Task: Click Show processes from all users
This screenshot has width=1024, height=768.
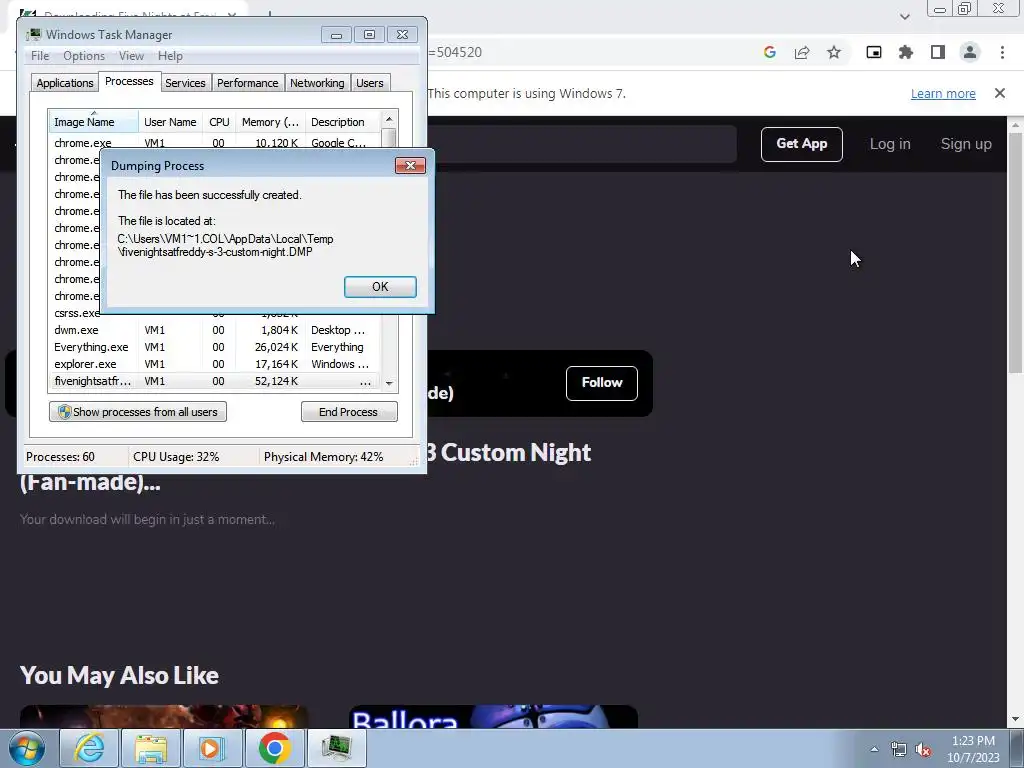Action: coord(138,411)
